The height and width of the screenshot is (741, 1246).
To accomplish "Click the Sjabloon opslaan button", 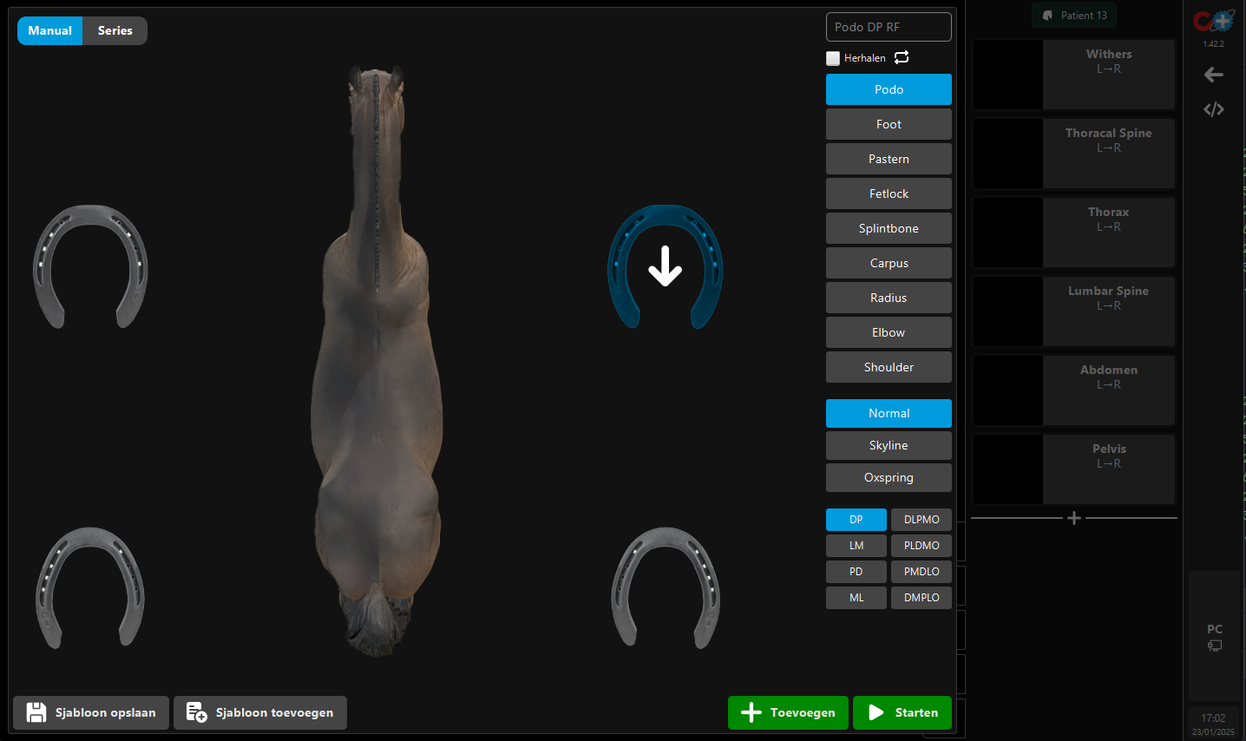I will [x=91, y=713].
